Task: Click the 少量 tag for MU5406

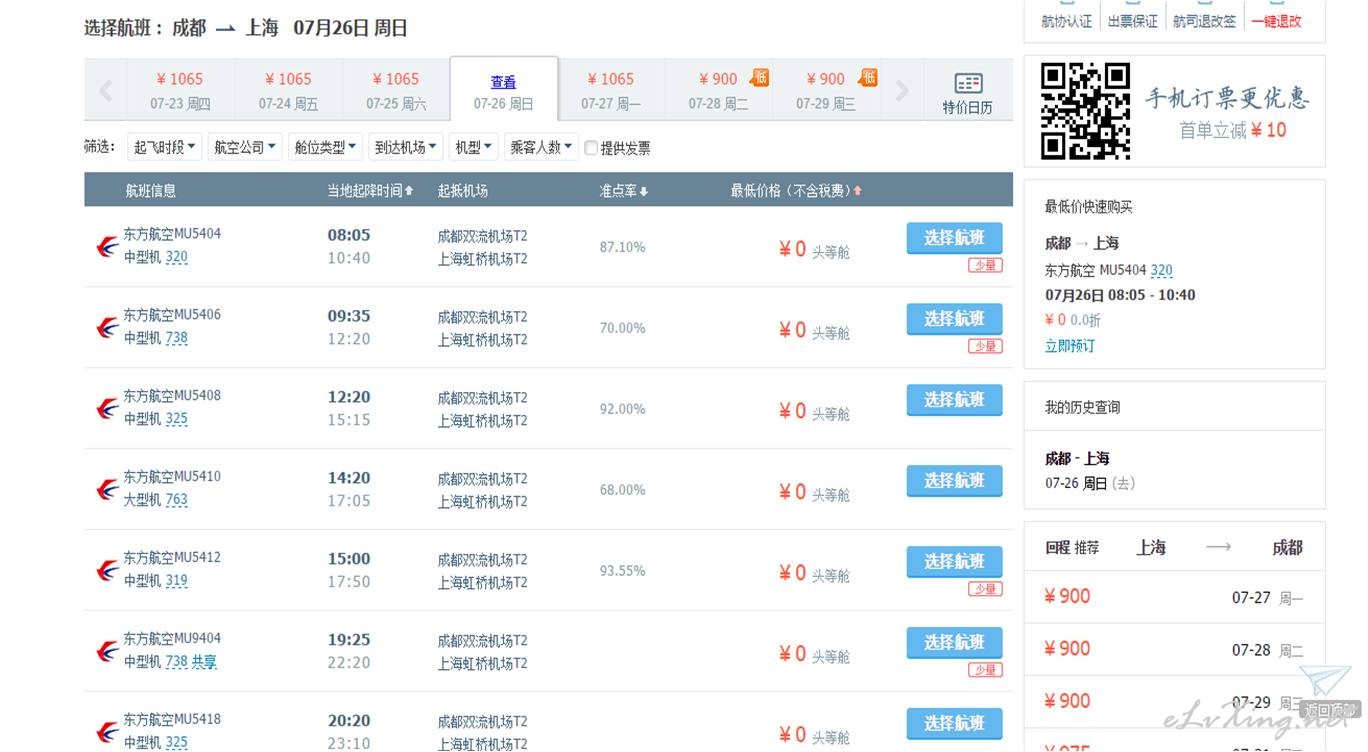Action: 985,346
